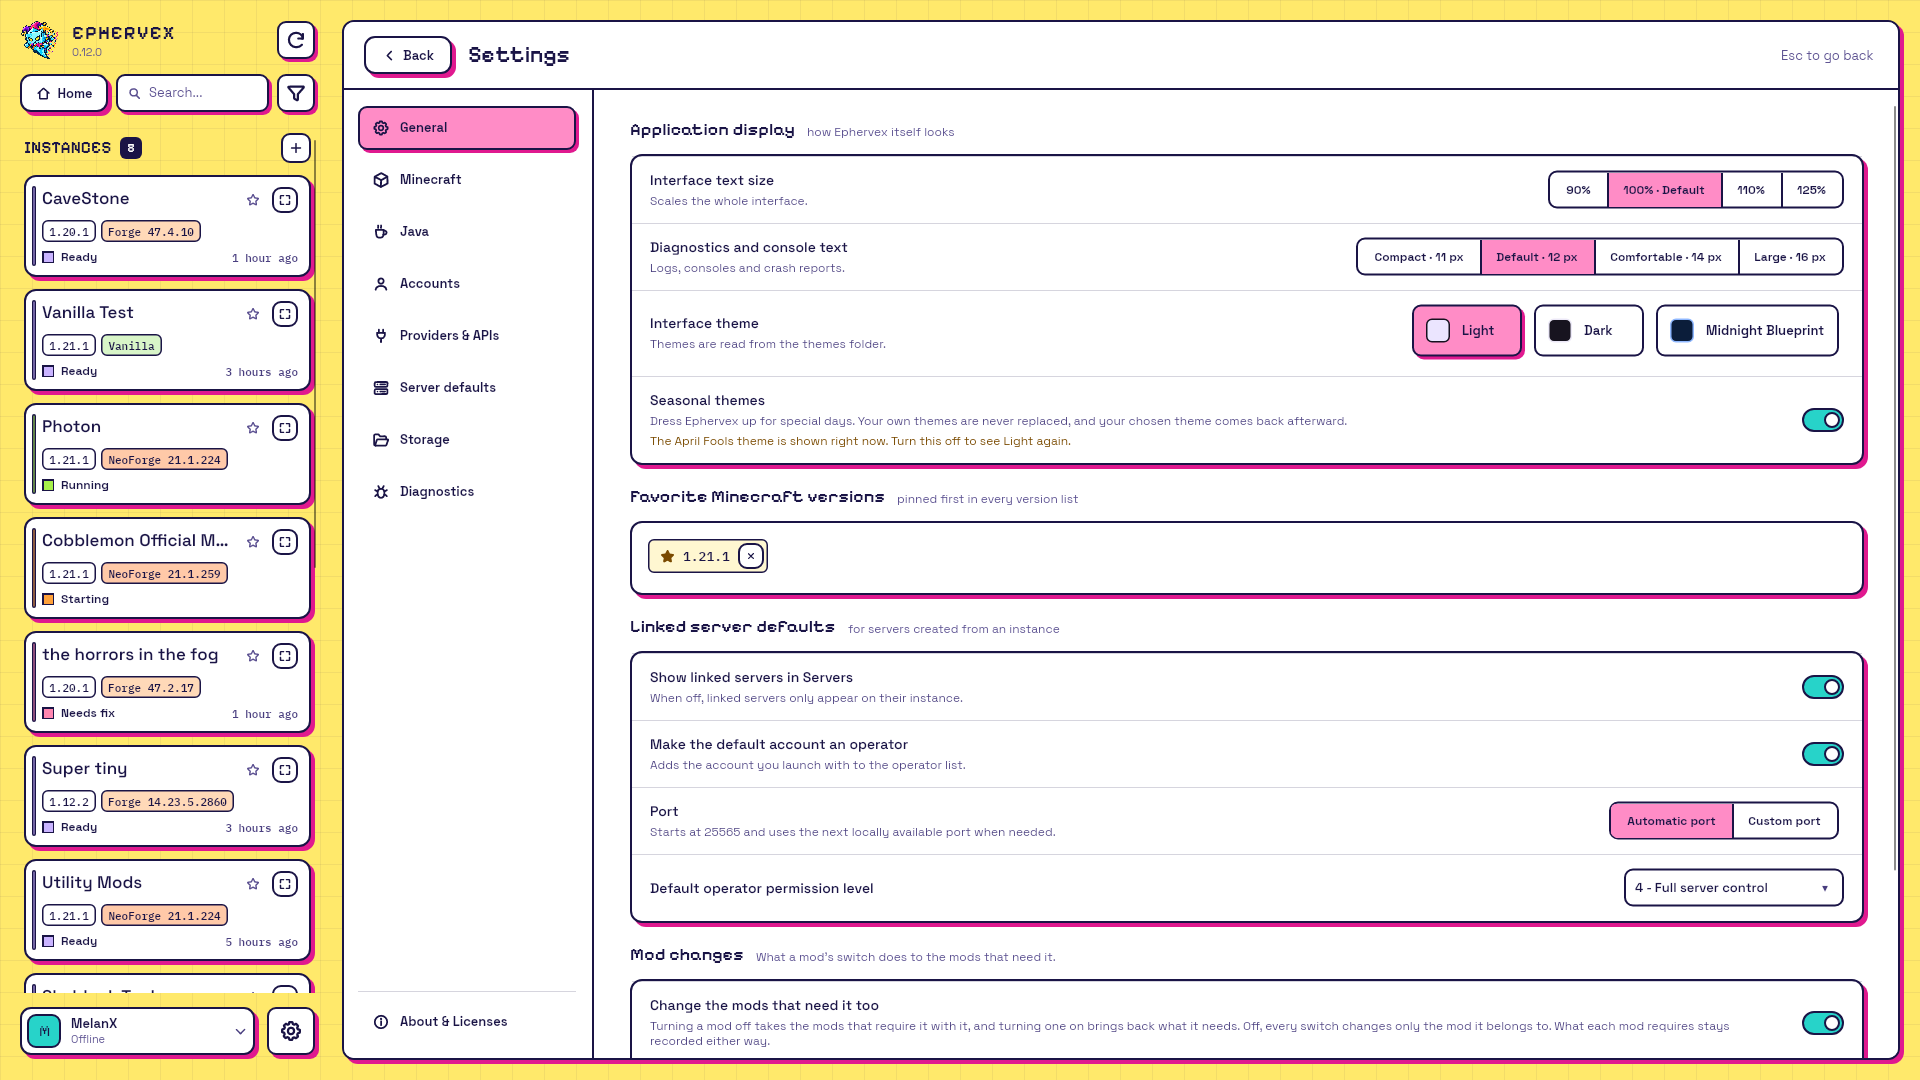Expand the MelanX account switcher chevron
Viewport: 1920px width, 1080px height.
(x=240, y=1031)
